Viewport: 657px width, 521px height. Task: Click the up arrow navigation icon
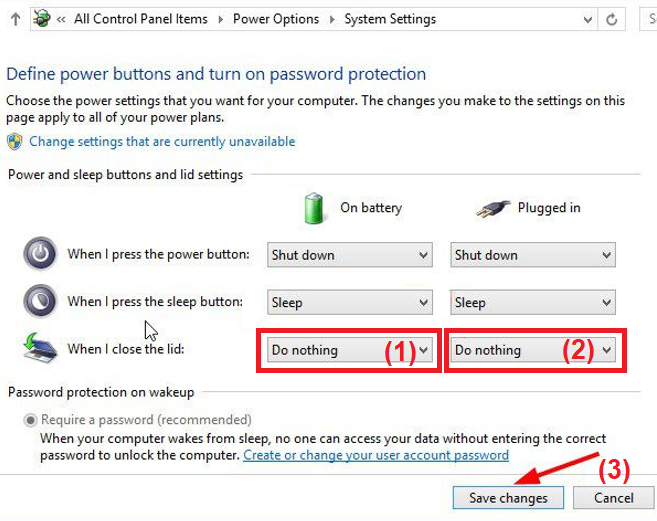click(x=14, y=19)
